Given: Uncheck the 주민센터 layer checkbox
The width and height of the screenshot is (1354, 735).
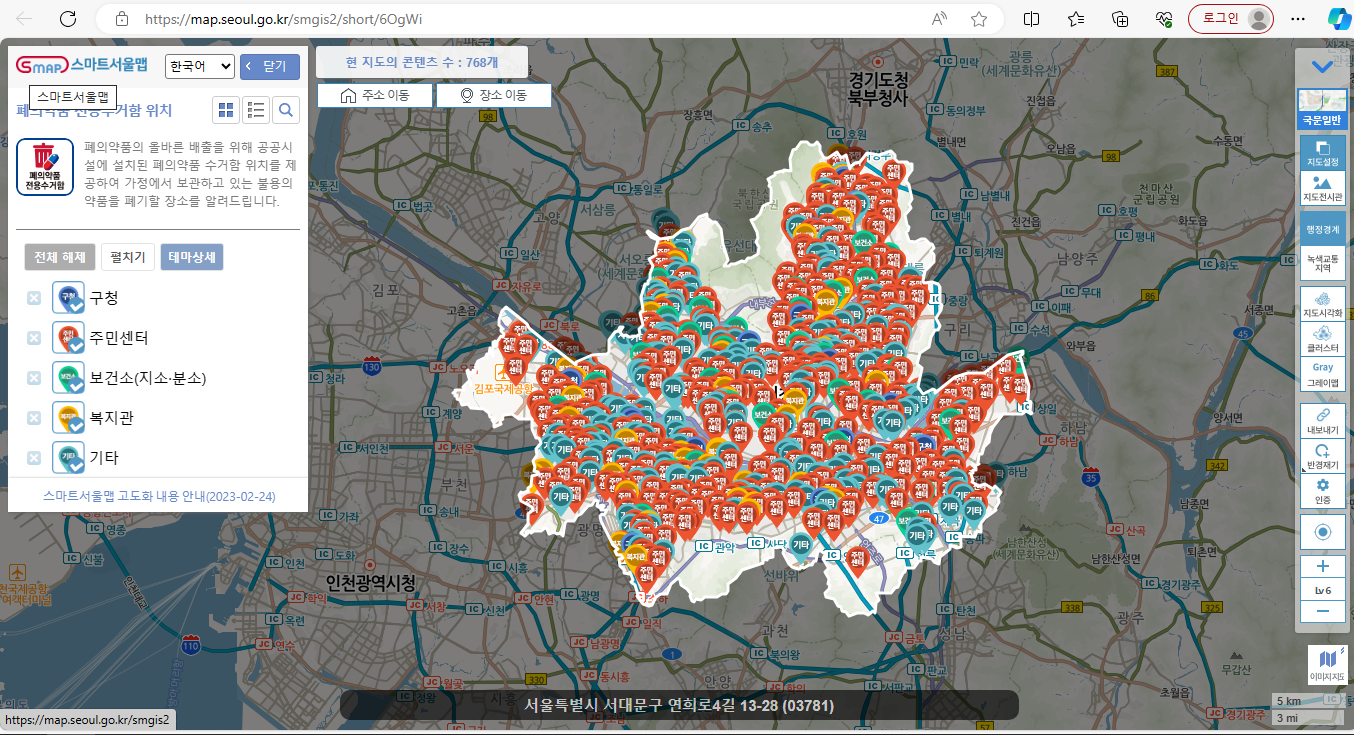Looking at the screenshot, I should pos(34,338).
